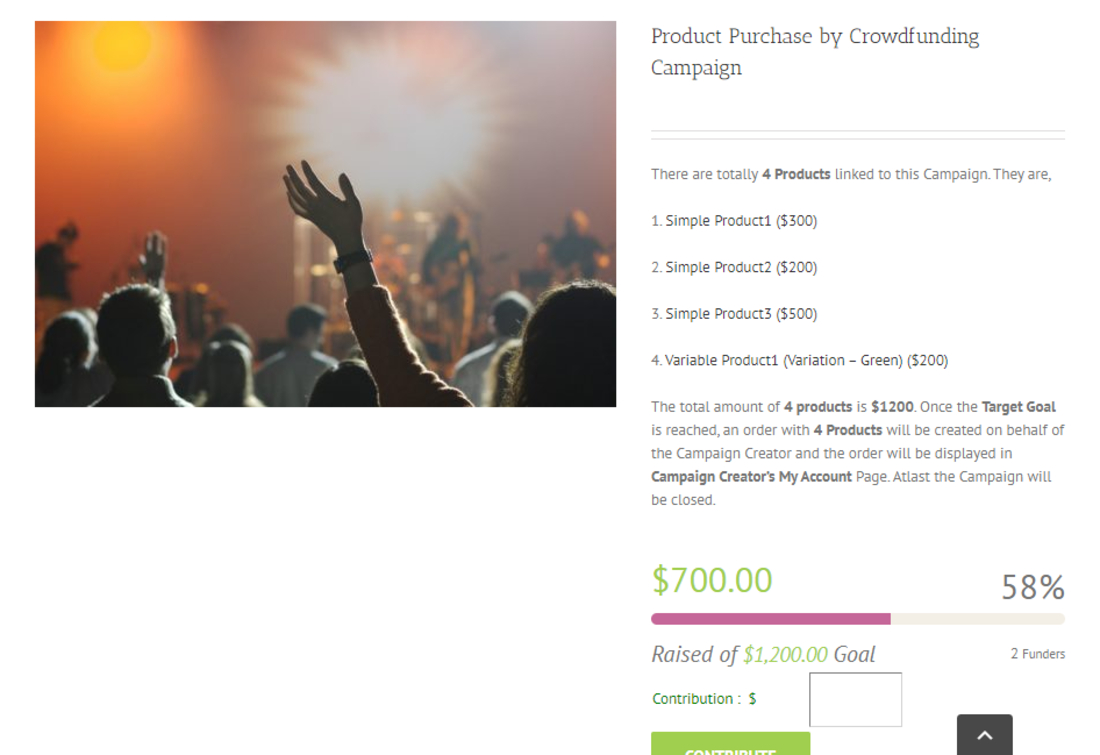The image size is (1100, 755).
Task: Click the bold "Target Goal" text
Action: [x=1018, y=407]
